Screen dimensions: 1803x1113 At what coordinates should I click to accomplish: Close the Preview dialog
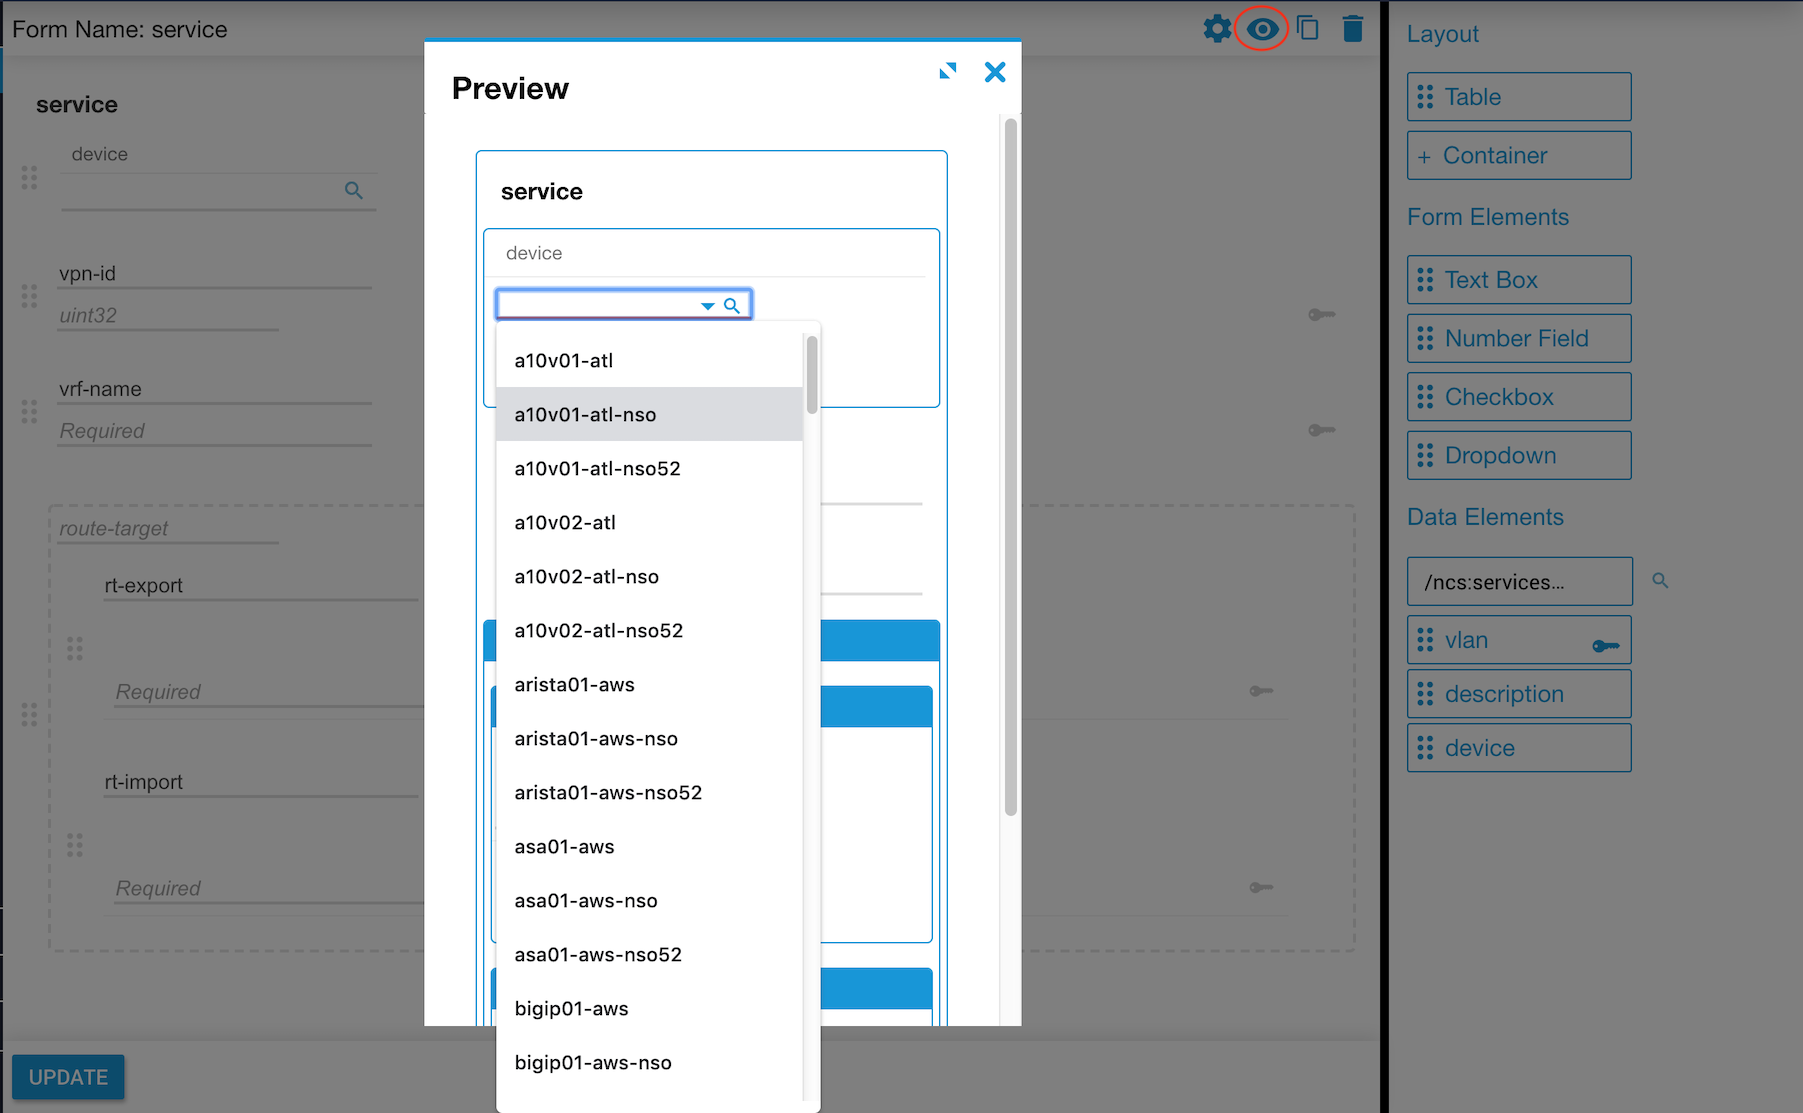click(995, 72)
